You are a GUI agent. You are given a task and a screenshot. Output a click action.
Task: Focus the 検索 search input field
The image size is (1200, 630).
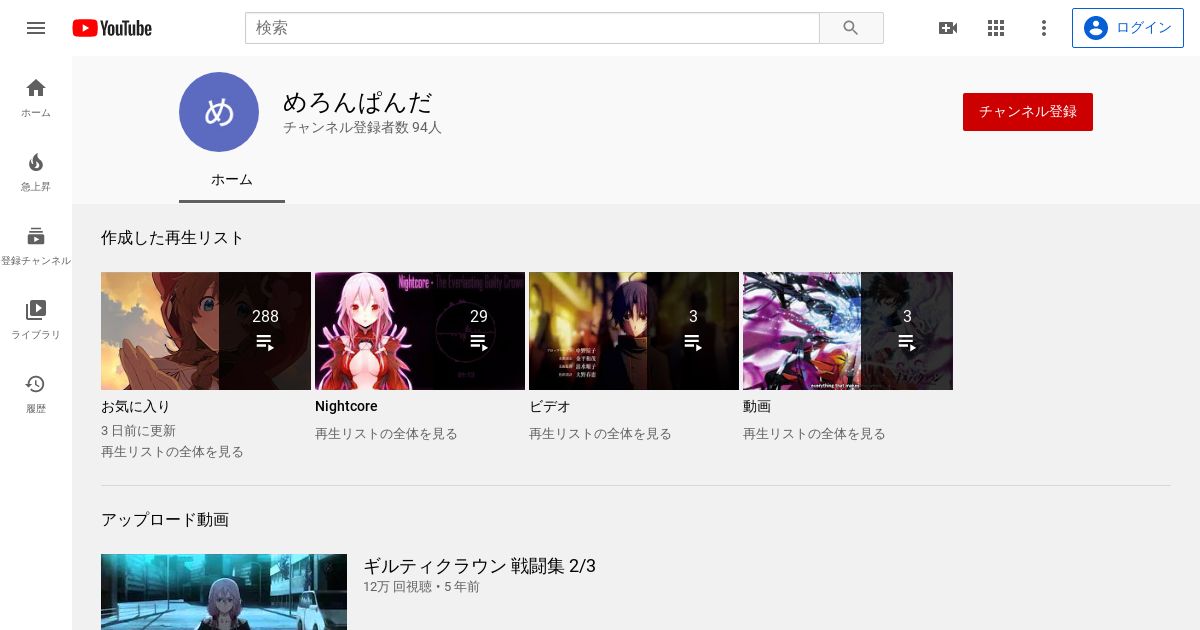(532, 28)
